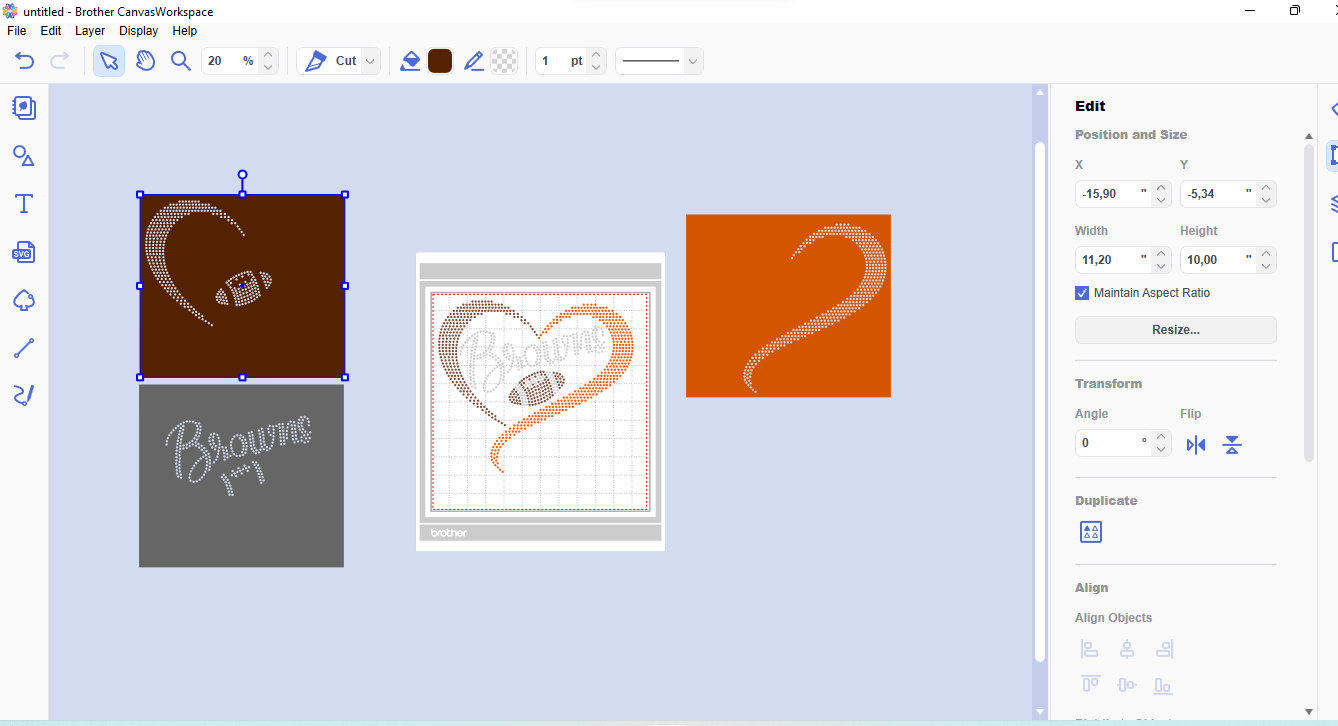Screen dimensions: 1338x726
Task: Select the orange heart swoosh object
Action: click(x=788, y=305)
